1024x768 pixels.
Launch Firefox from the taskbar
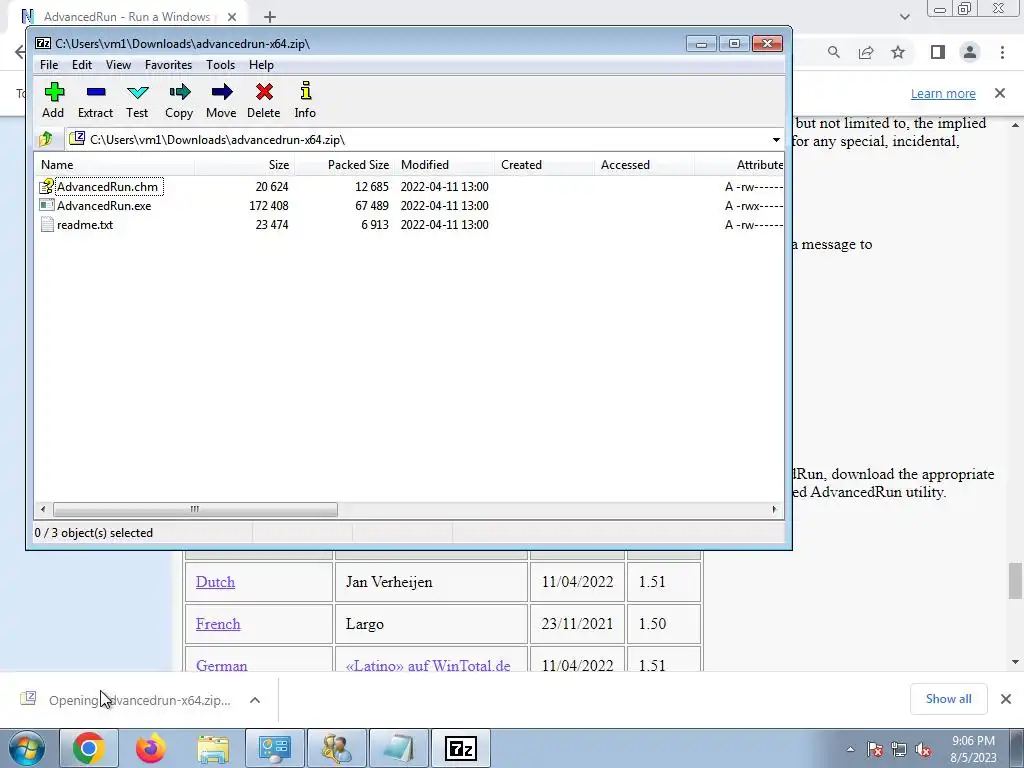(x=151, y=748)
